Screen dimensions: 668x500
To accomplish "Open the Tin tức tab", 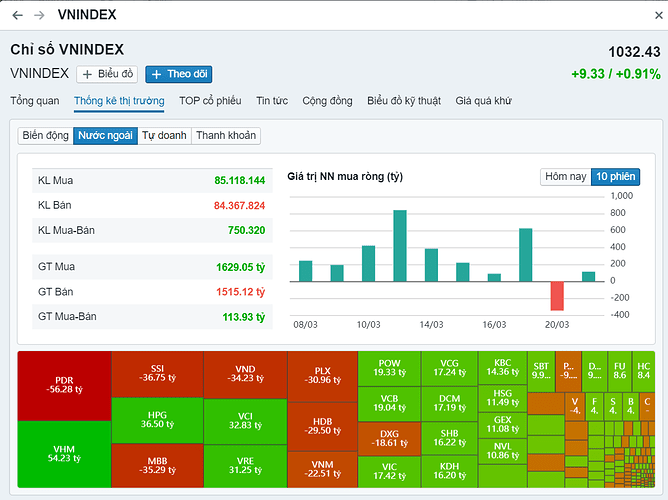I will tap(272, 101).
